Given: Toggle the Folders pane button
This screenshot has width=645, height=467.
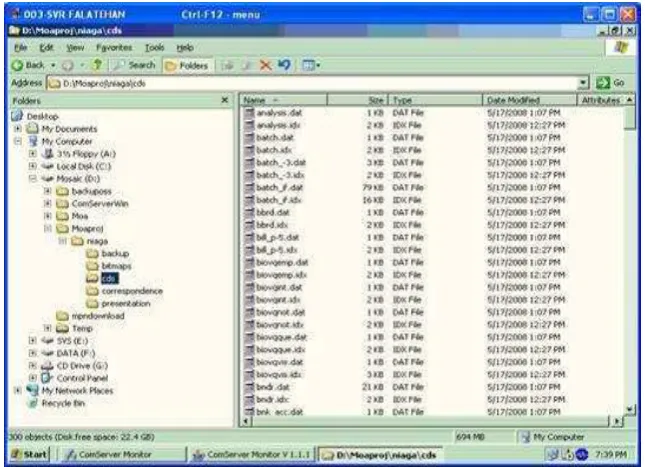Looking at the screenshot, I should tap(188, 65).
